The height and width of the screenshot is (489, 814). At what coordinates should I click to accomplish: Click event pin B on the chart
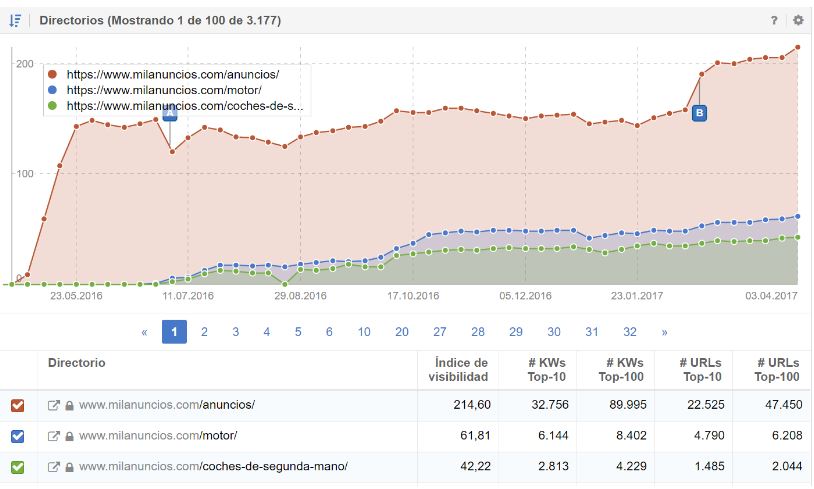(x=699, y=113)
